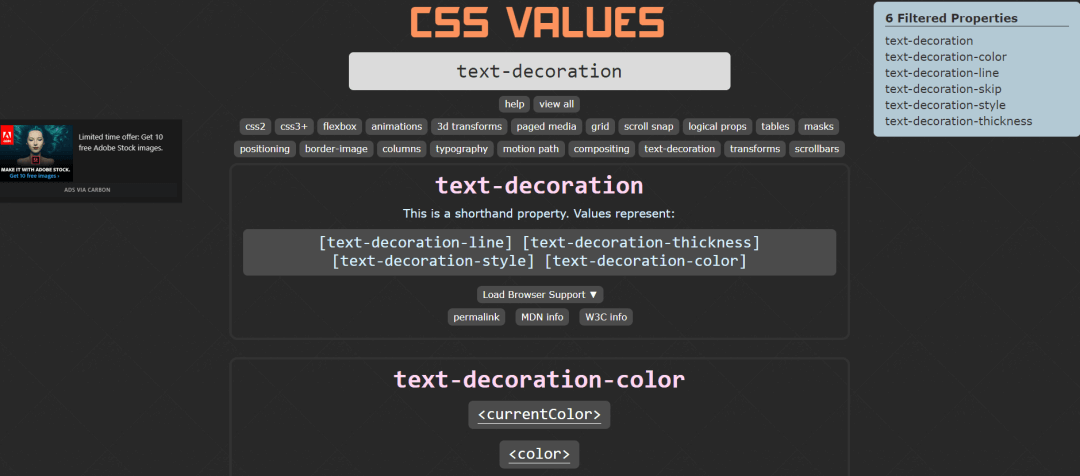Screen dimensions: 1080x476
Task: Select the flexbox filter tag
Action: point(340,126)
